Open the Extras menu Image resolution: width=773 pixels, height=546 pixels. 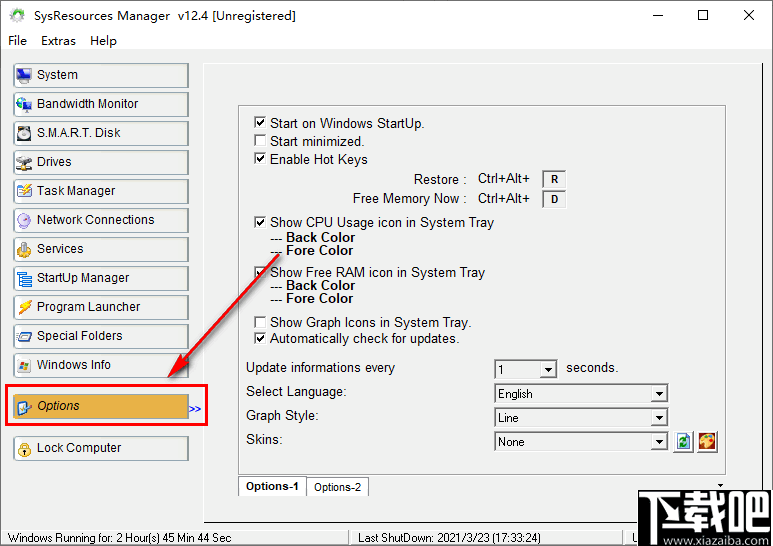coord(58,41)
